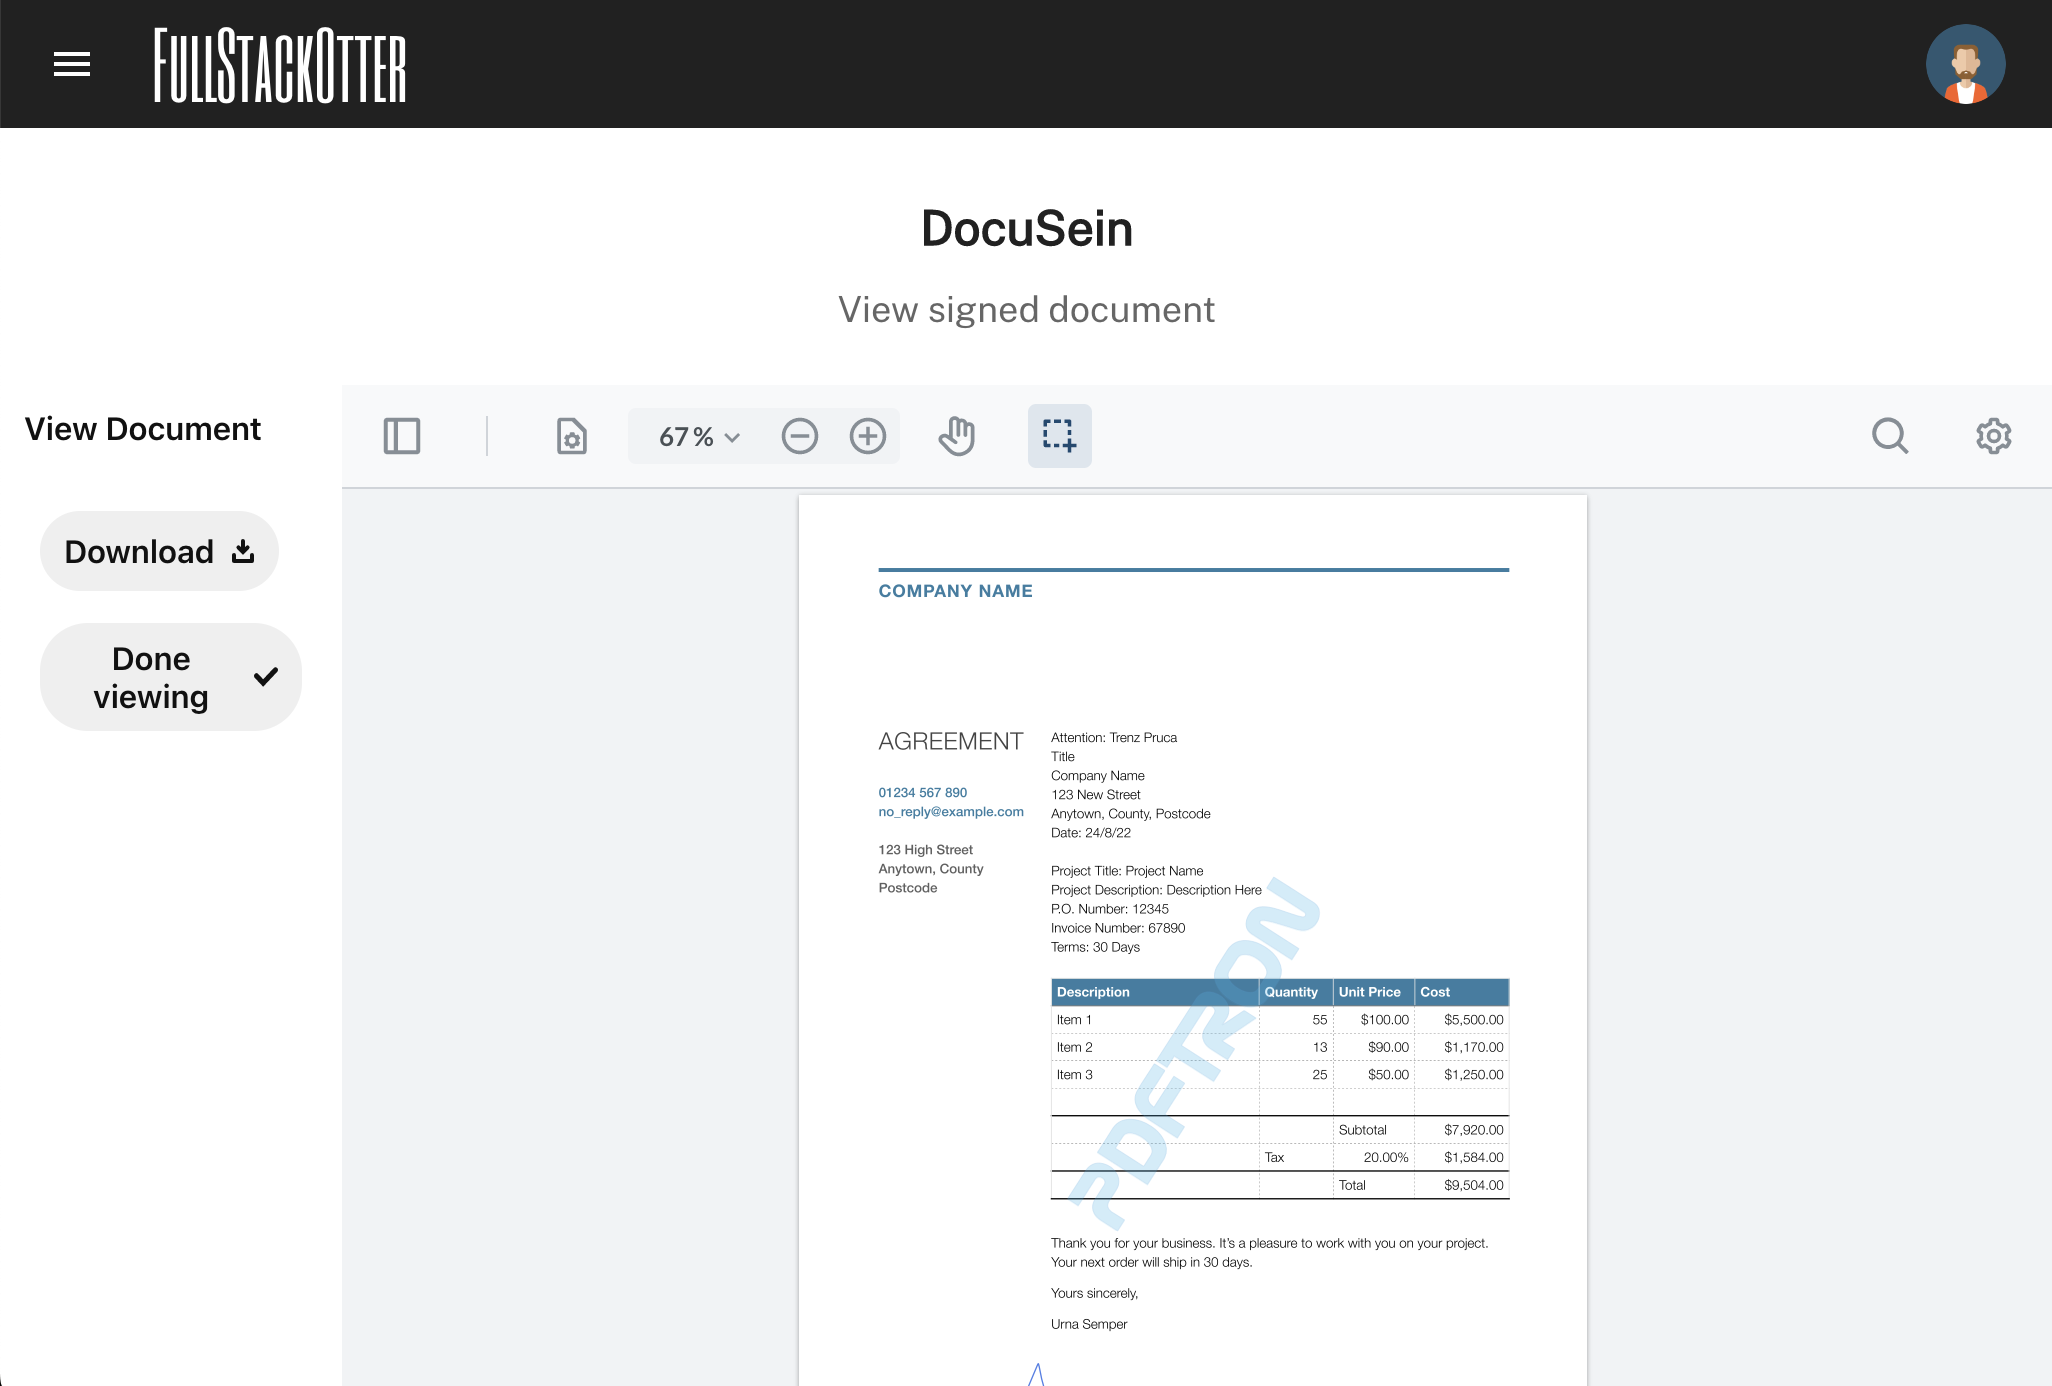
Task: Click the FullStackOtter logo
Action: tap(282, 64)
